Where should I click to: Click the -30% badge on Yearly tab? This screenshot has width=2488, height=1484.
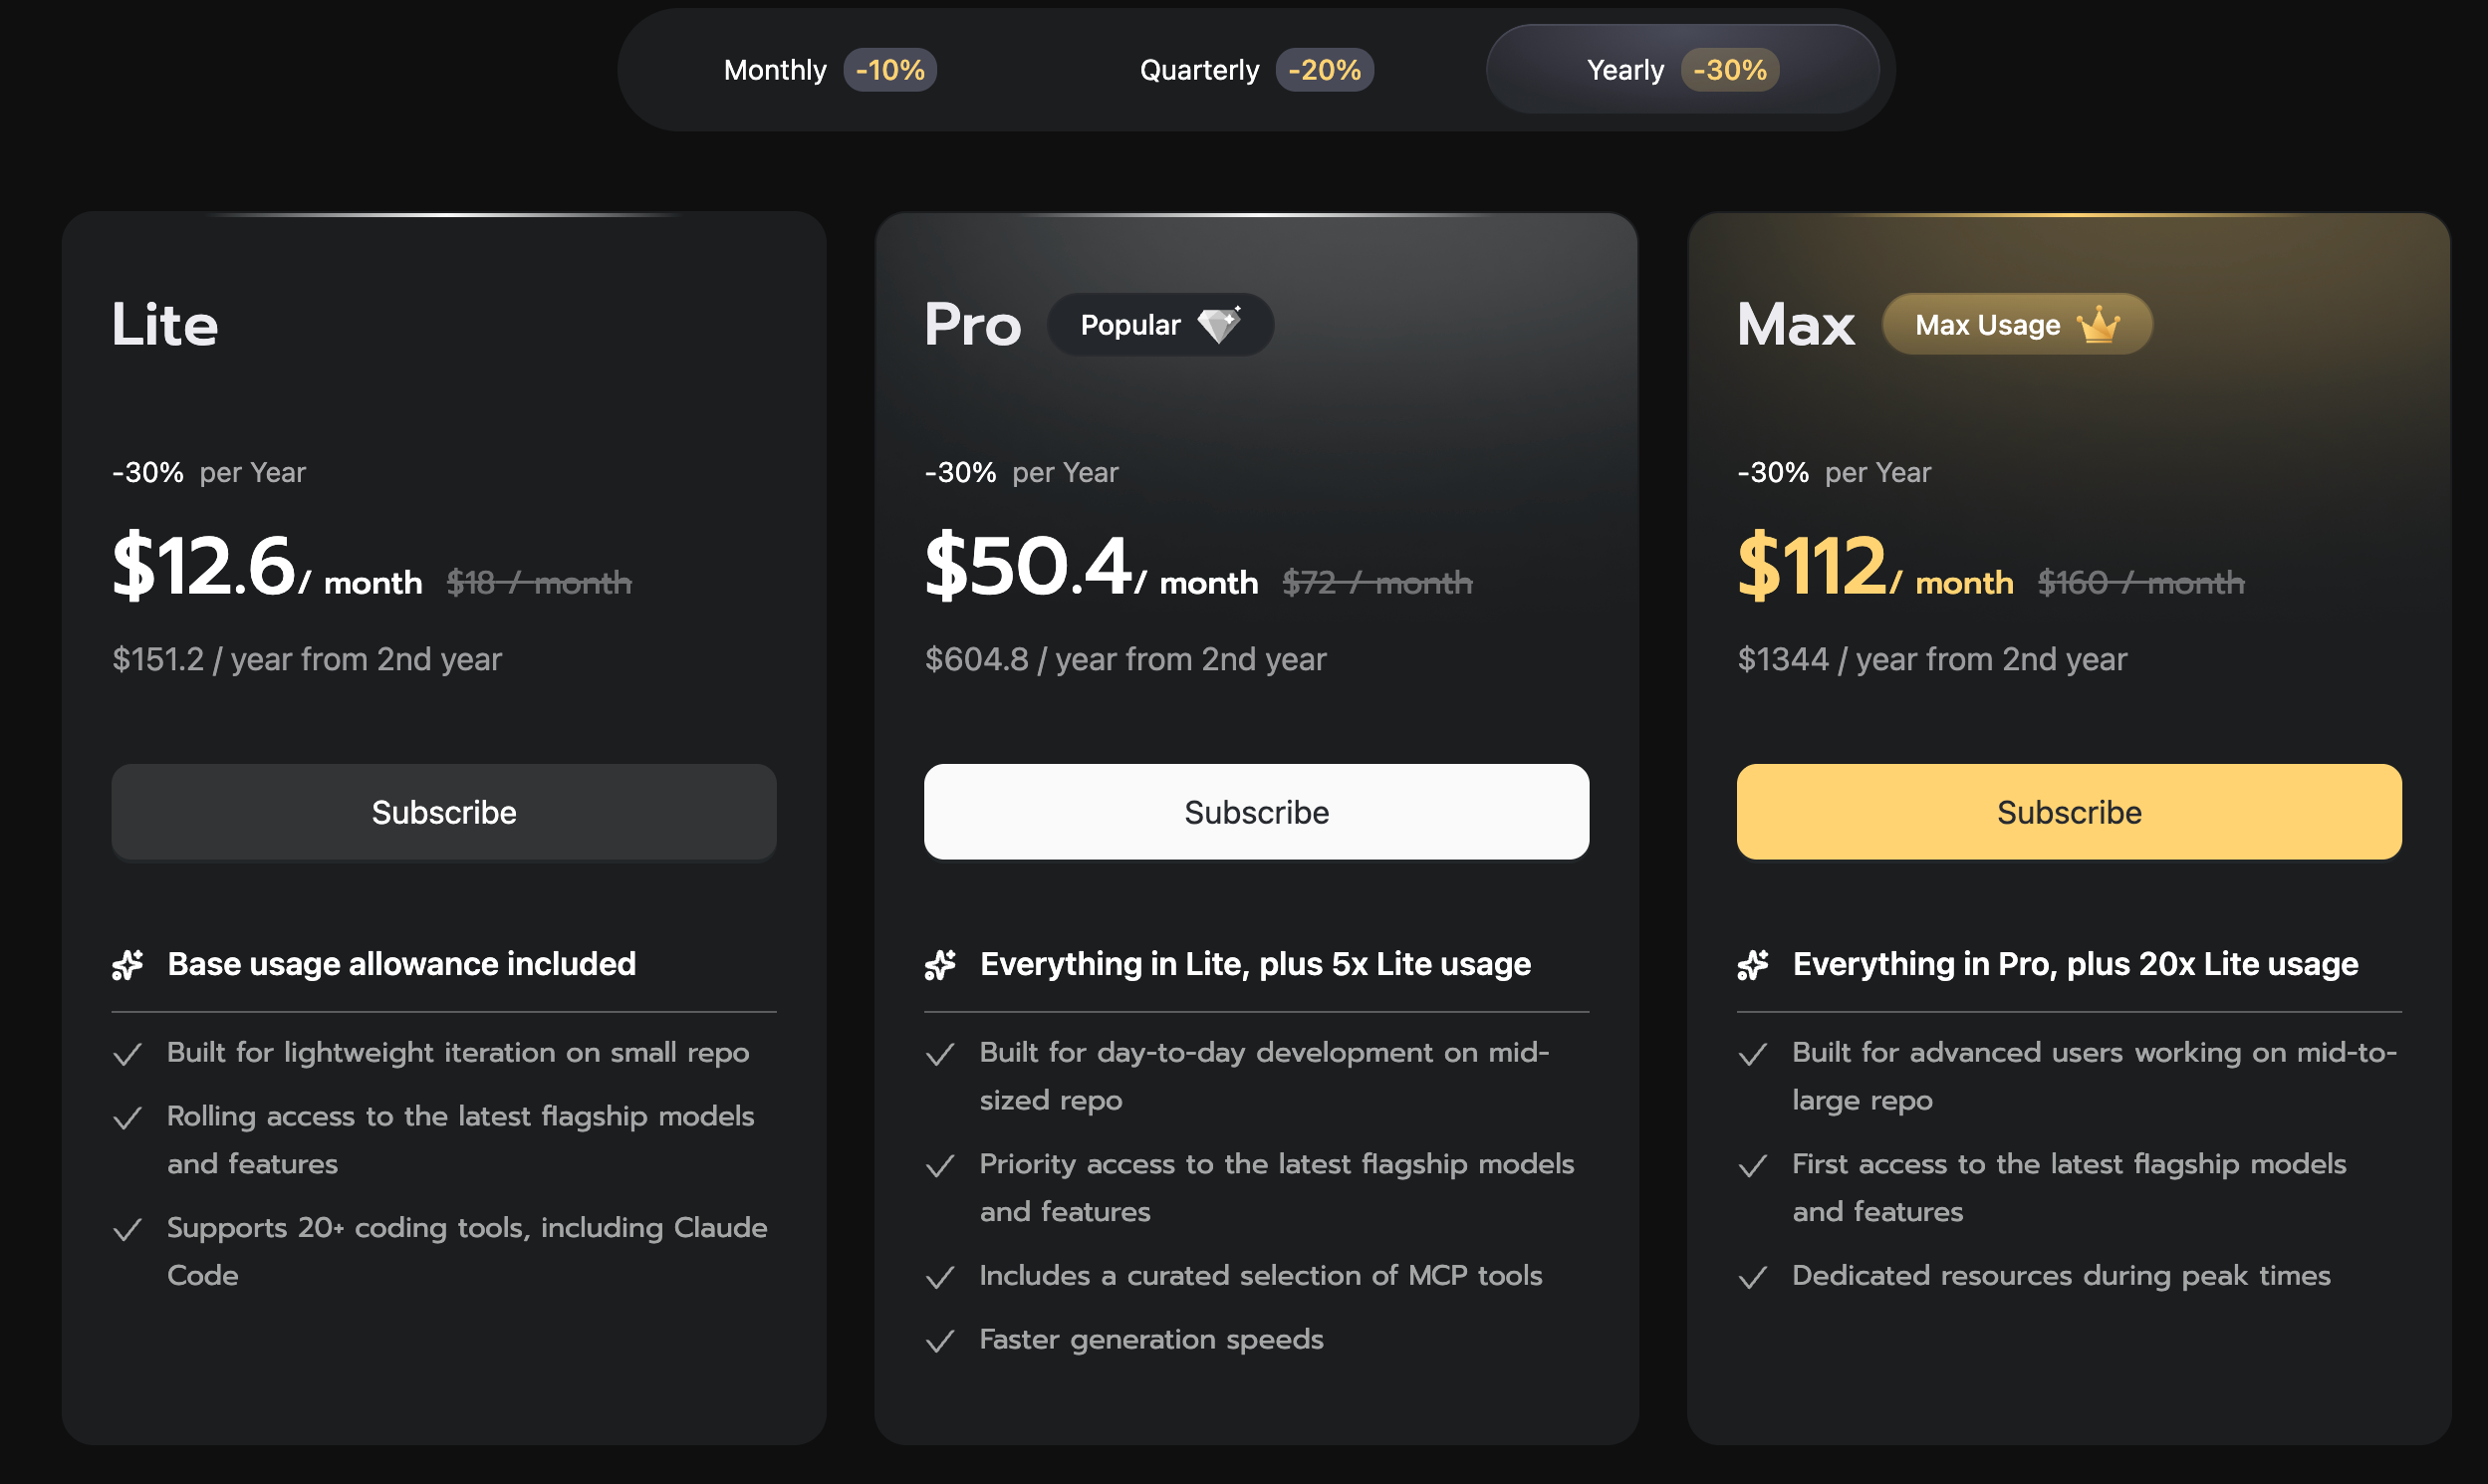[x=1730, y=70]
